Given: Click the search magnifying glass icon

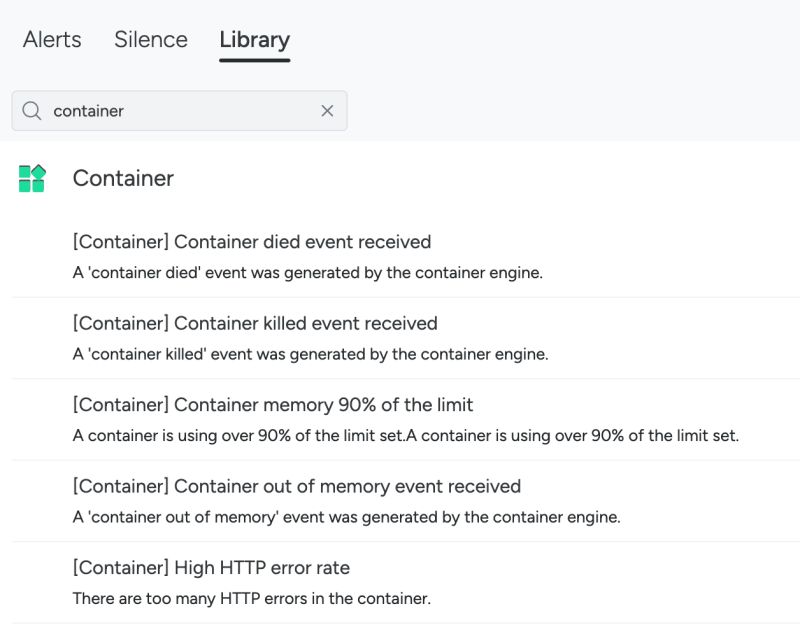Looking at the screenshot, I should (31, 111).
